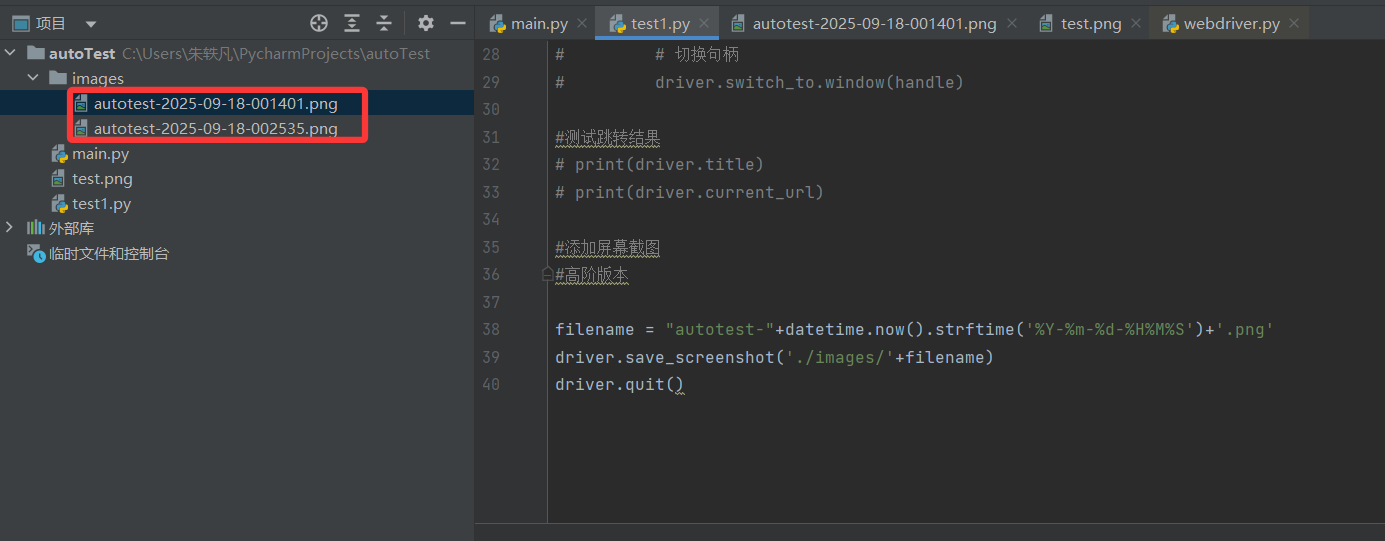Select autotest-2025-09-18-001401.png in project tree

[215, 103]
